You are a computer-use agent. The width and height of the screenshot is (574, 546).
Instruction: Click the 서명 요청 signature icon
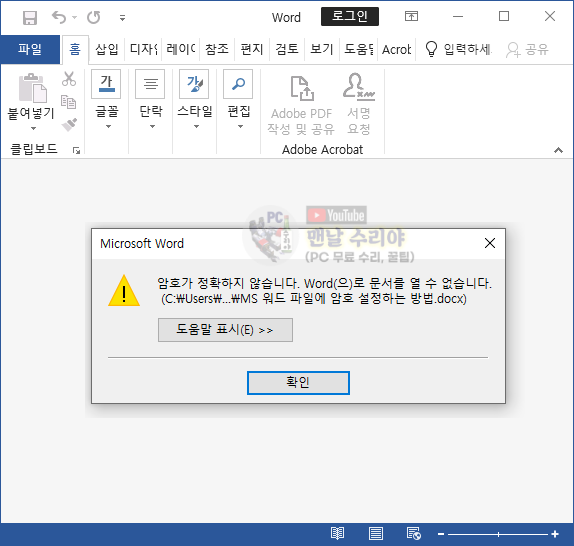point(359,86)
